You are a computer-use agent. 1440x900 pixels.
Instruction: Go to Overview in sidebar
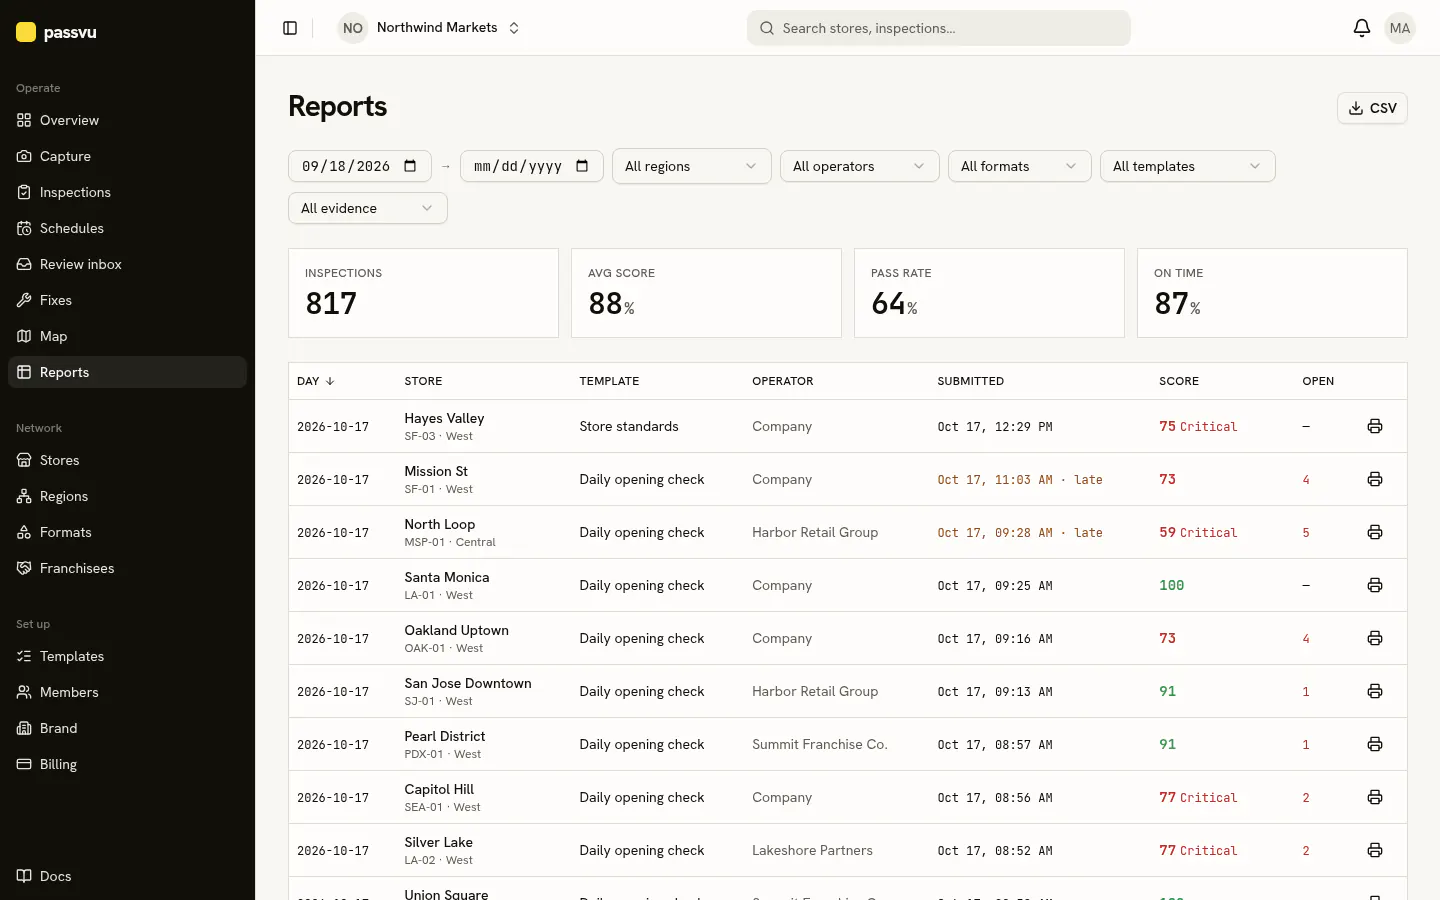point(127,120)
